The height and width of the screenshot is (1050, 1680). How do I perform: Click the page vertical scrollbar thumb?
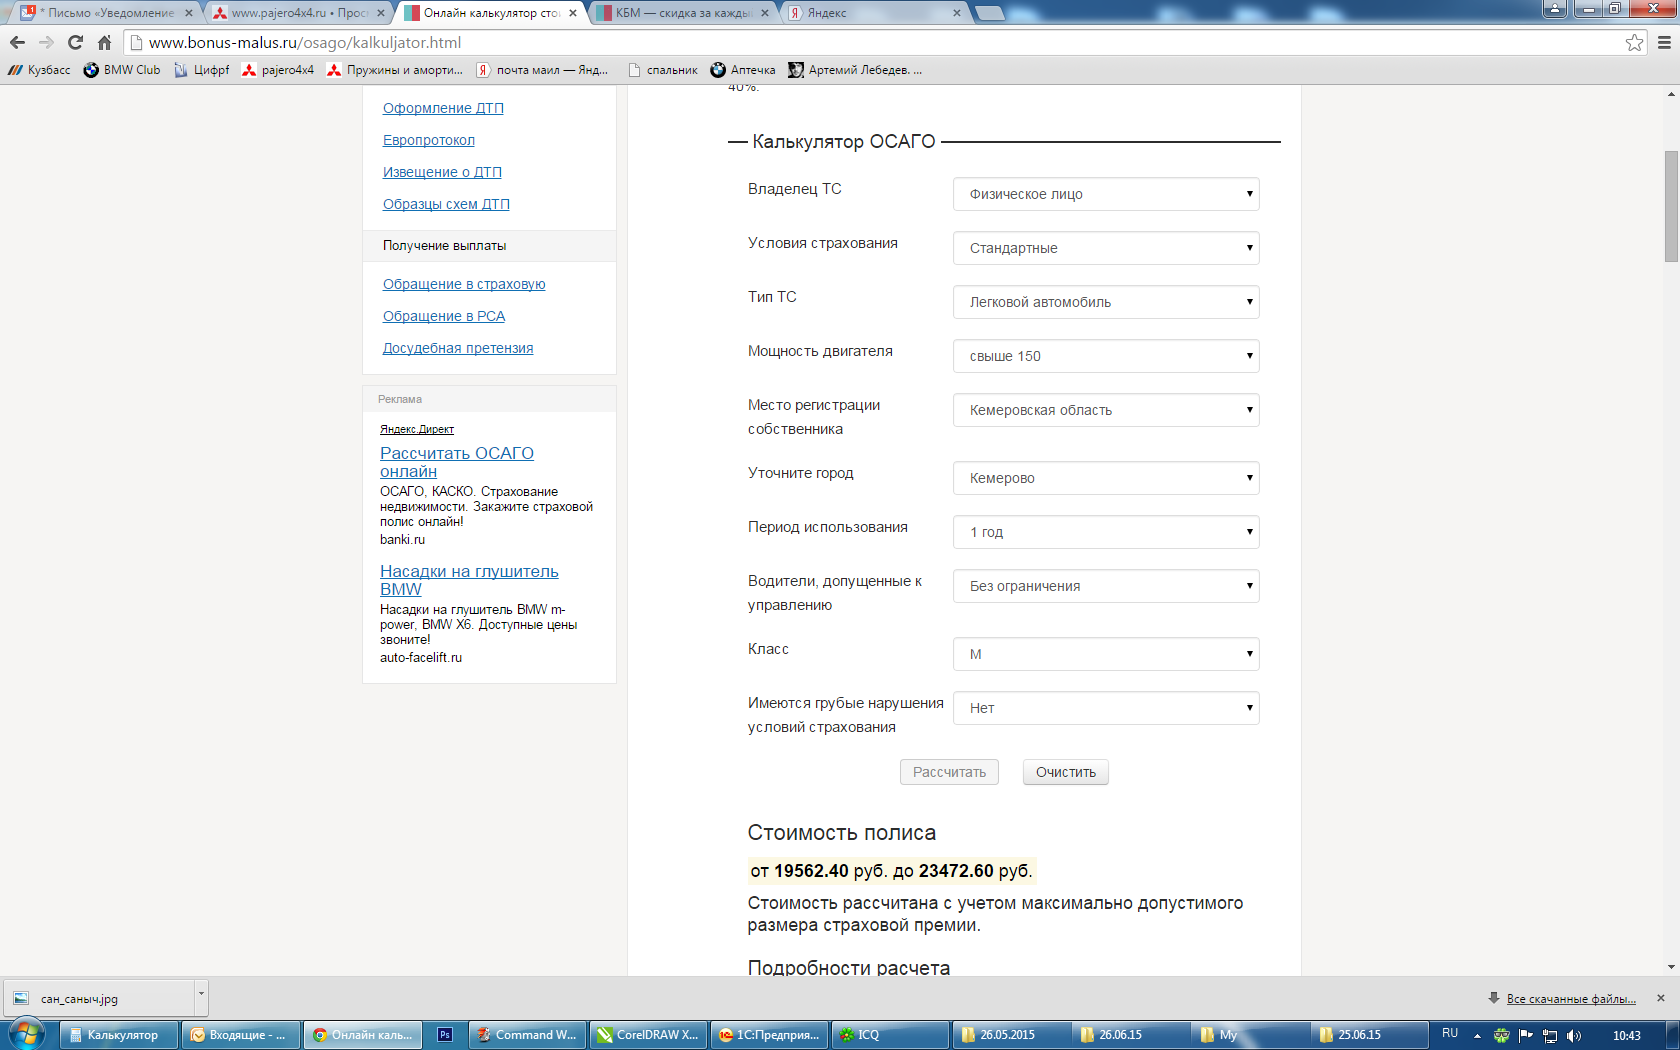1671,205
